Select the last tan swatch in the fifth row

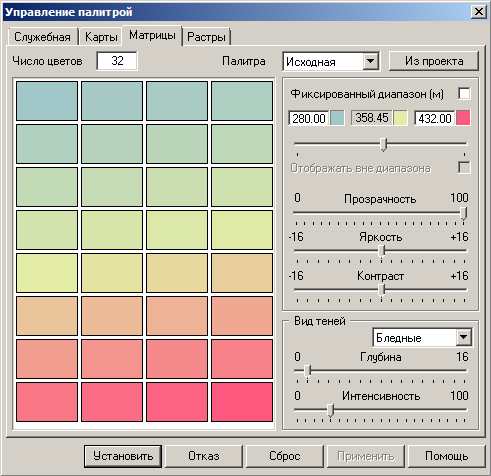(242, 273)
